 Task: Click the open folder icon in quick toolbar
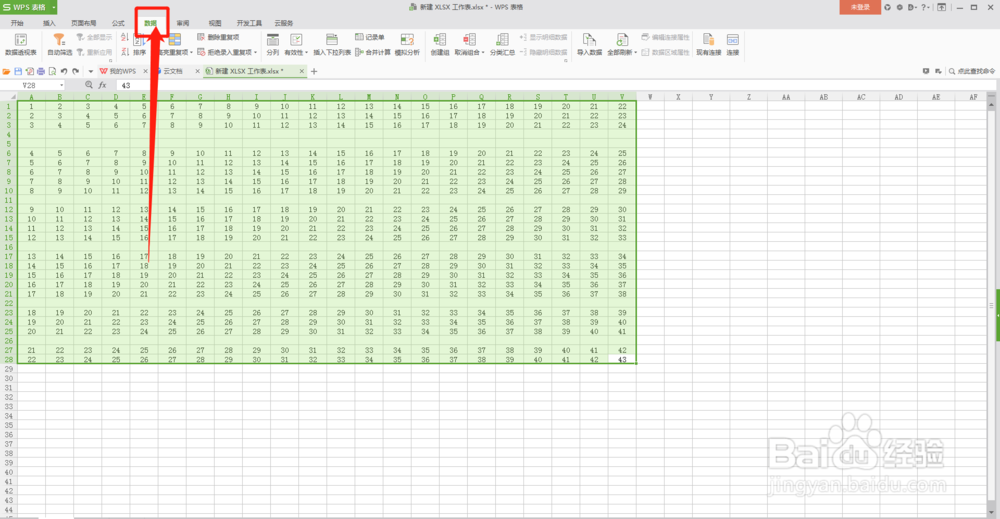tap(6, 71)
